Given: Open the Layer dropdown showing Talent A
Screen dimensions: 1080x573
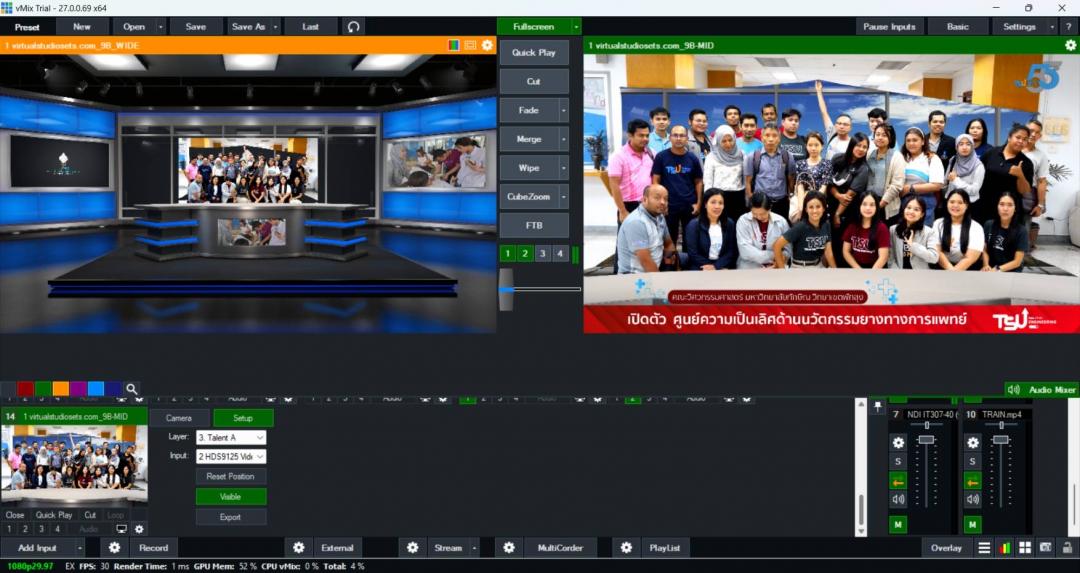Looking at the screenshot, I should pyautogui.click(x=230, y=437).
